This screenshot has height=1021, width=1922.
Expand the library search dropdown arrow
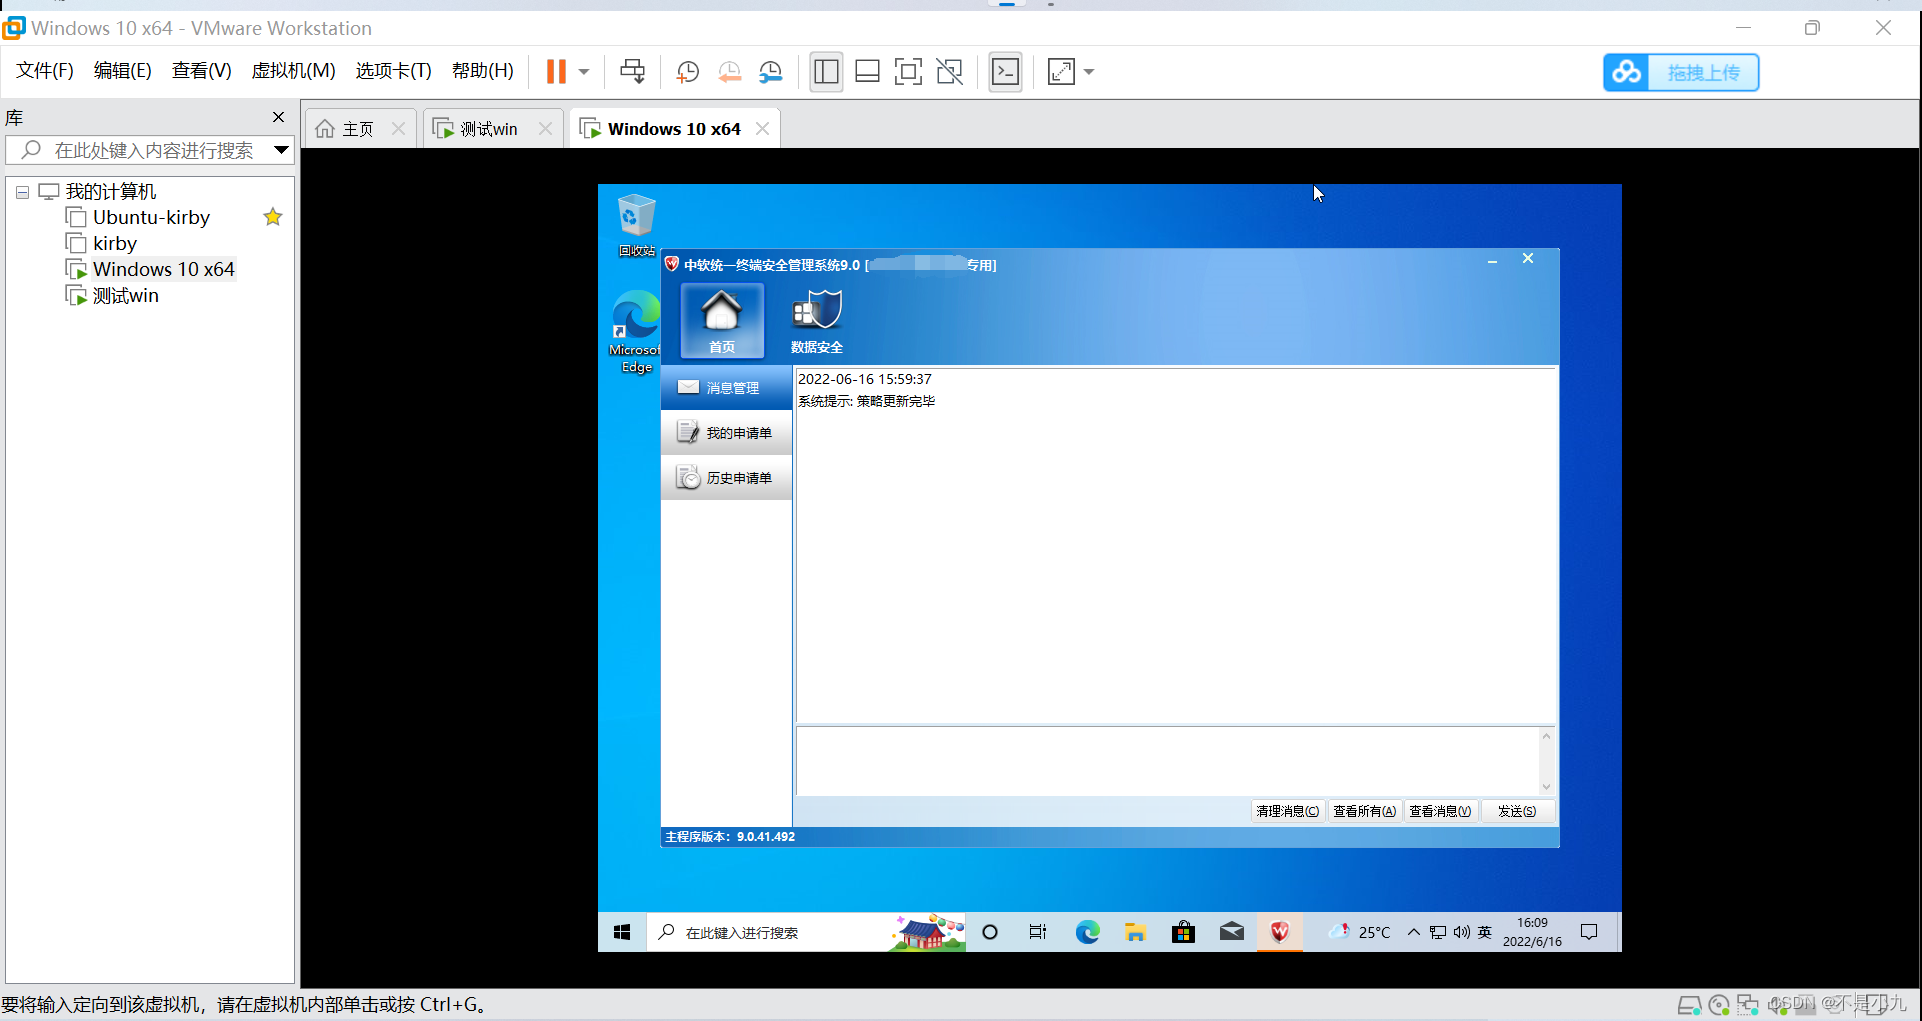[x=282, y=150]
